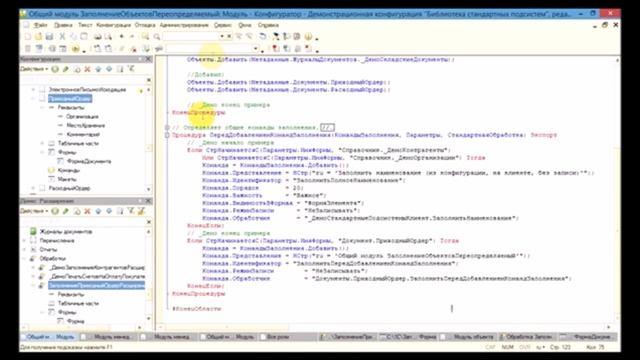Select Макеты node under ПриходныйОрдер

[x=67, y=179]
